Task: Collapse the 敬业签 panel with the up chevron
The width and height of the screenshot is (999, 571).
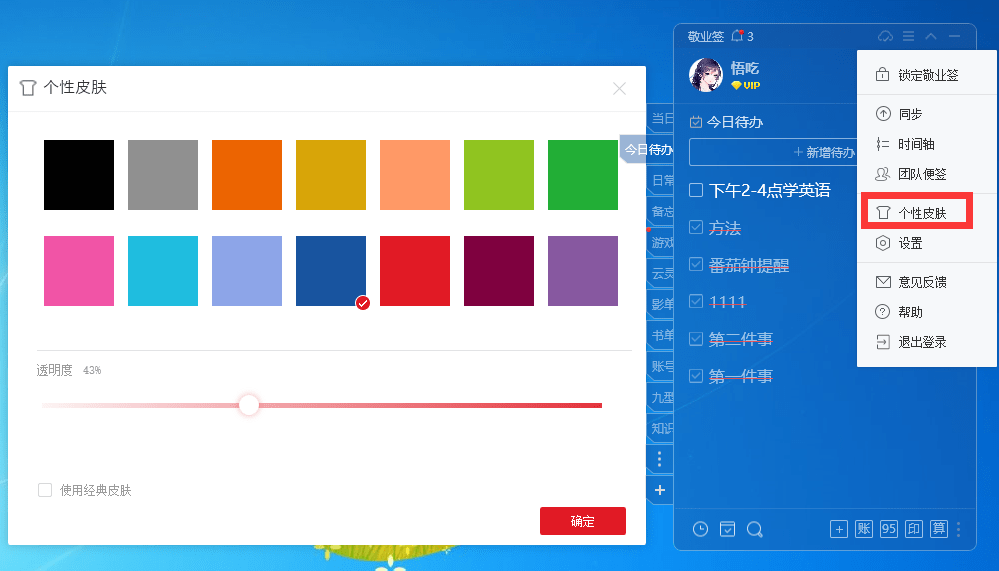Action: [931, 36]
